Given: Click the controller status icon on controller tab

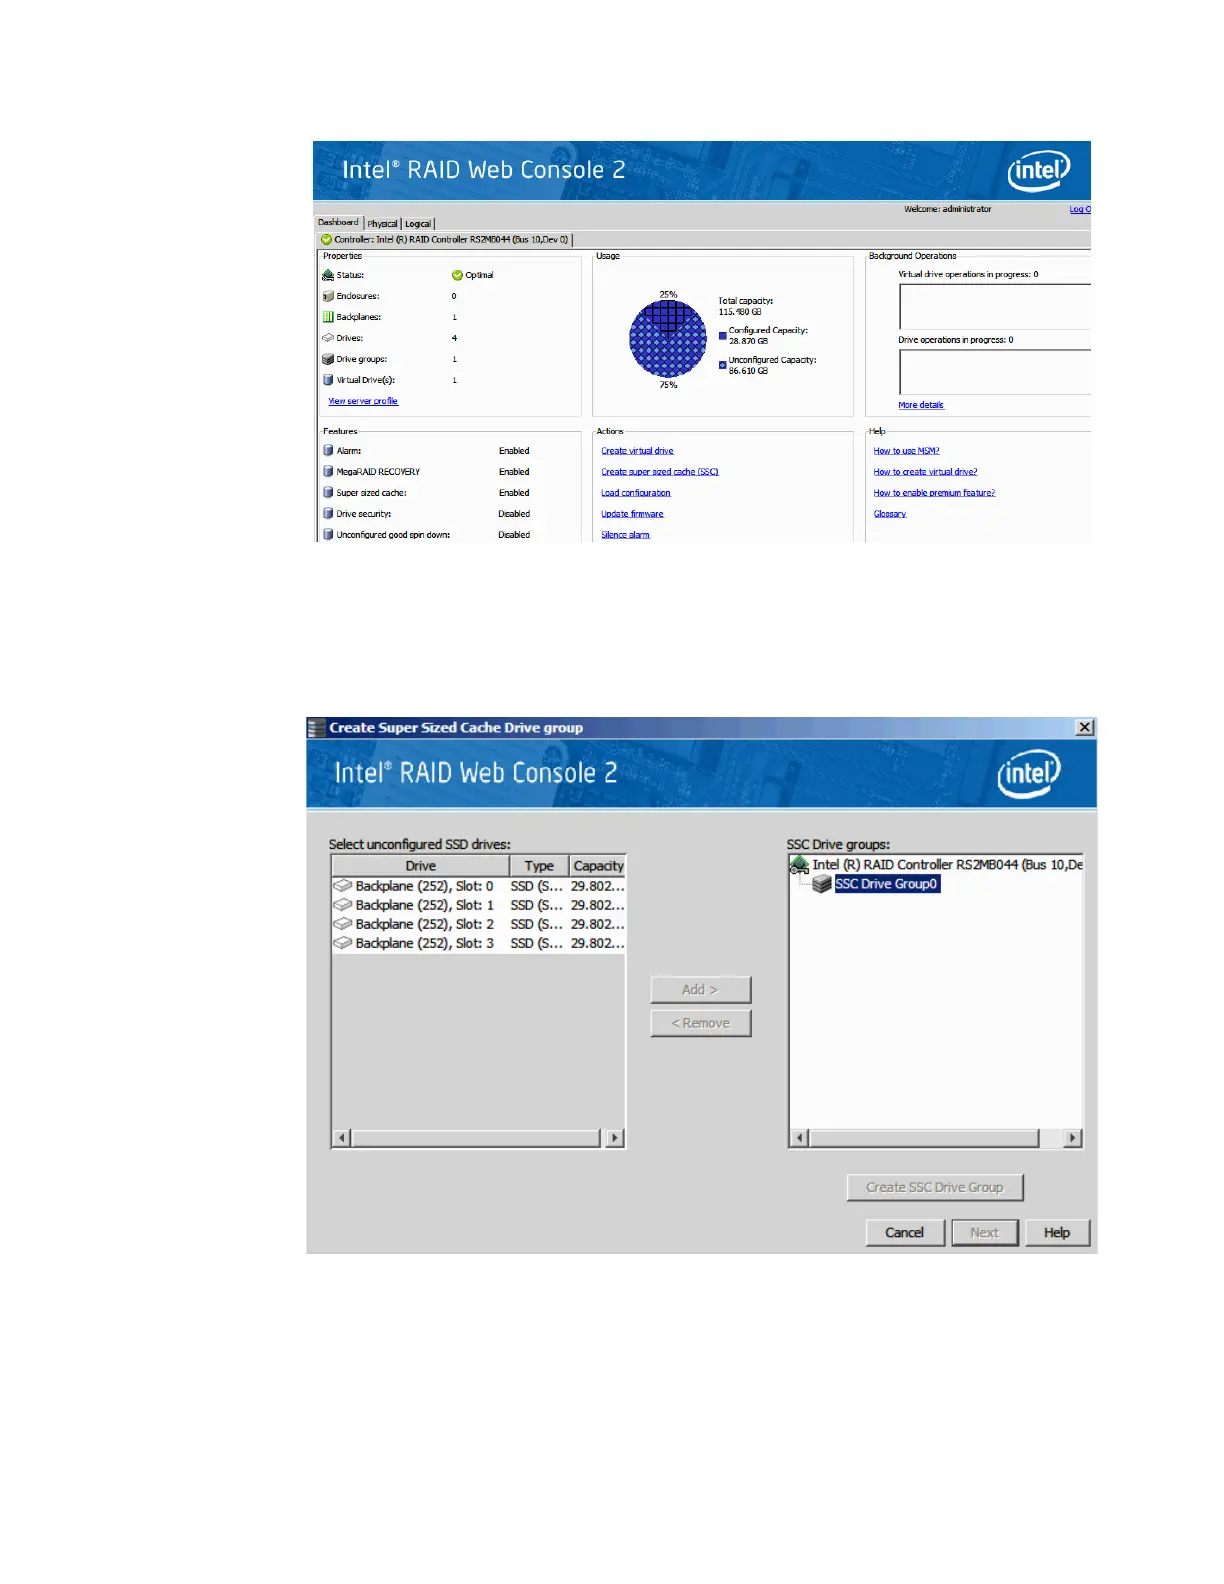Looking at the screenshot, I should pos(326,240).
